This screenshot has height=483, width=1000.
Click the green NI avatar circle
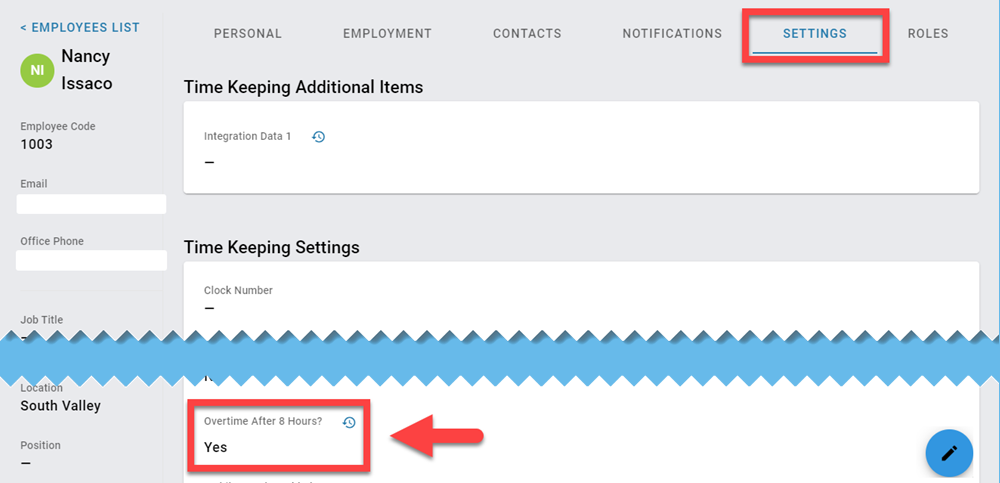[37, 70]
